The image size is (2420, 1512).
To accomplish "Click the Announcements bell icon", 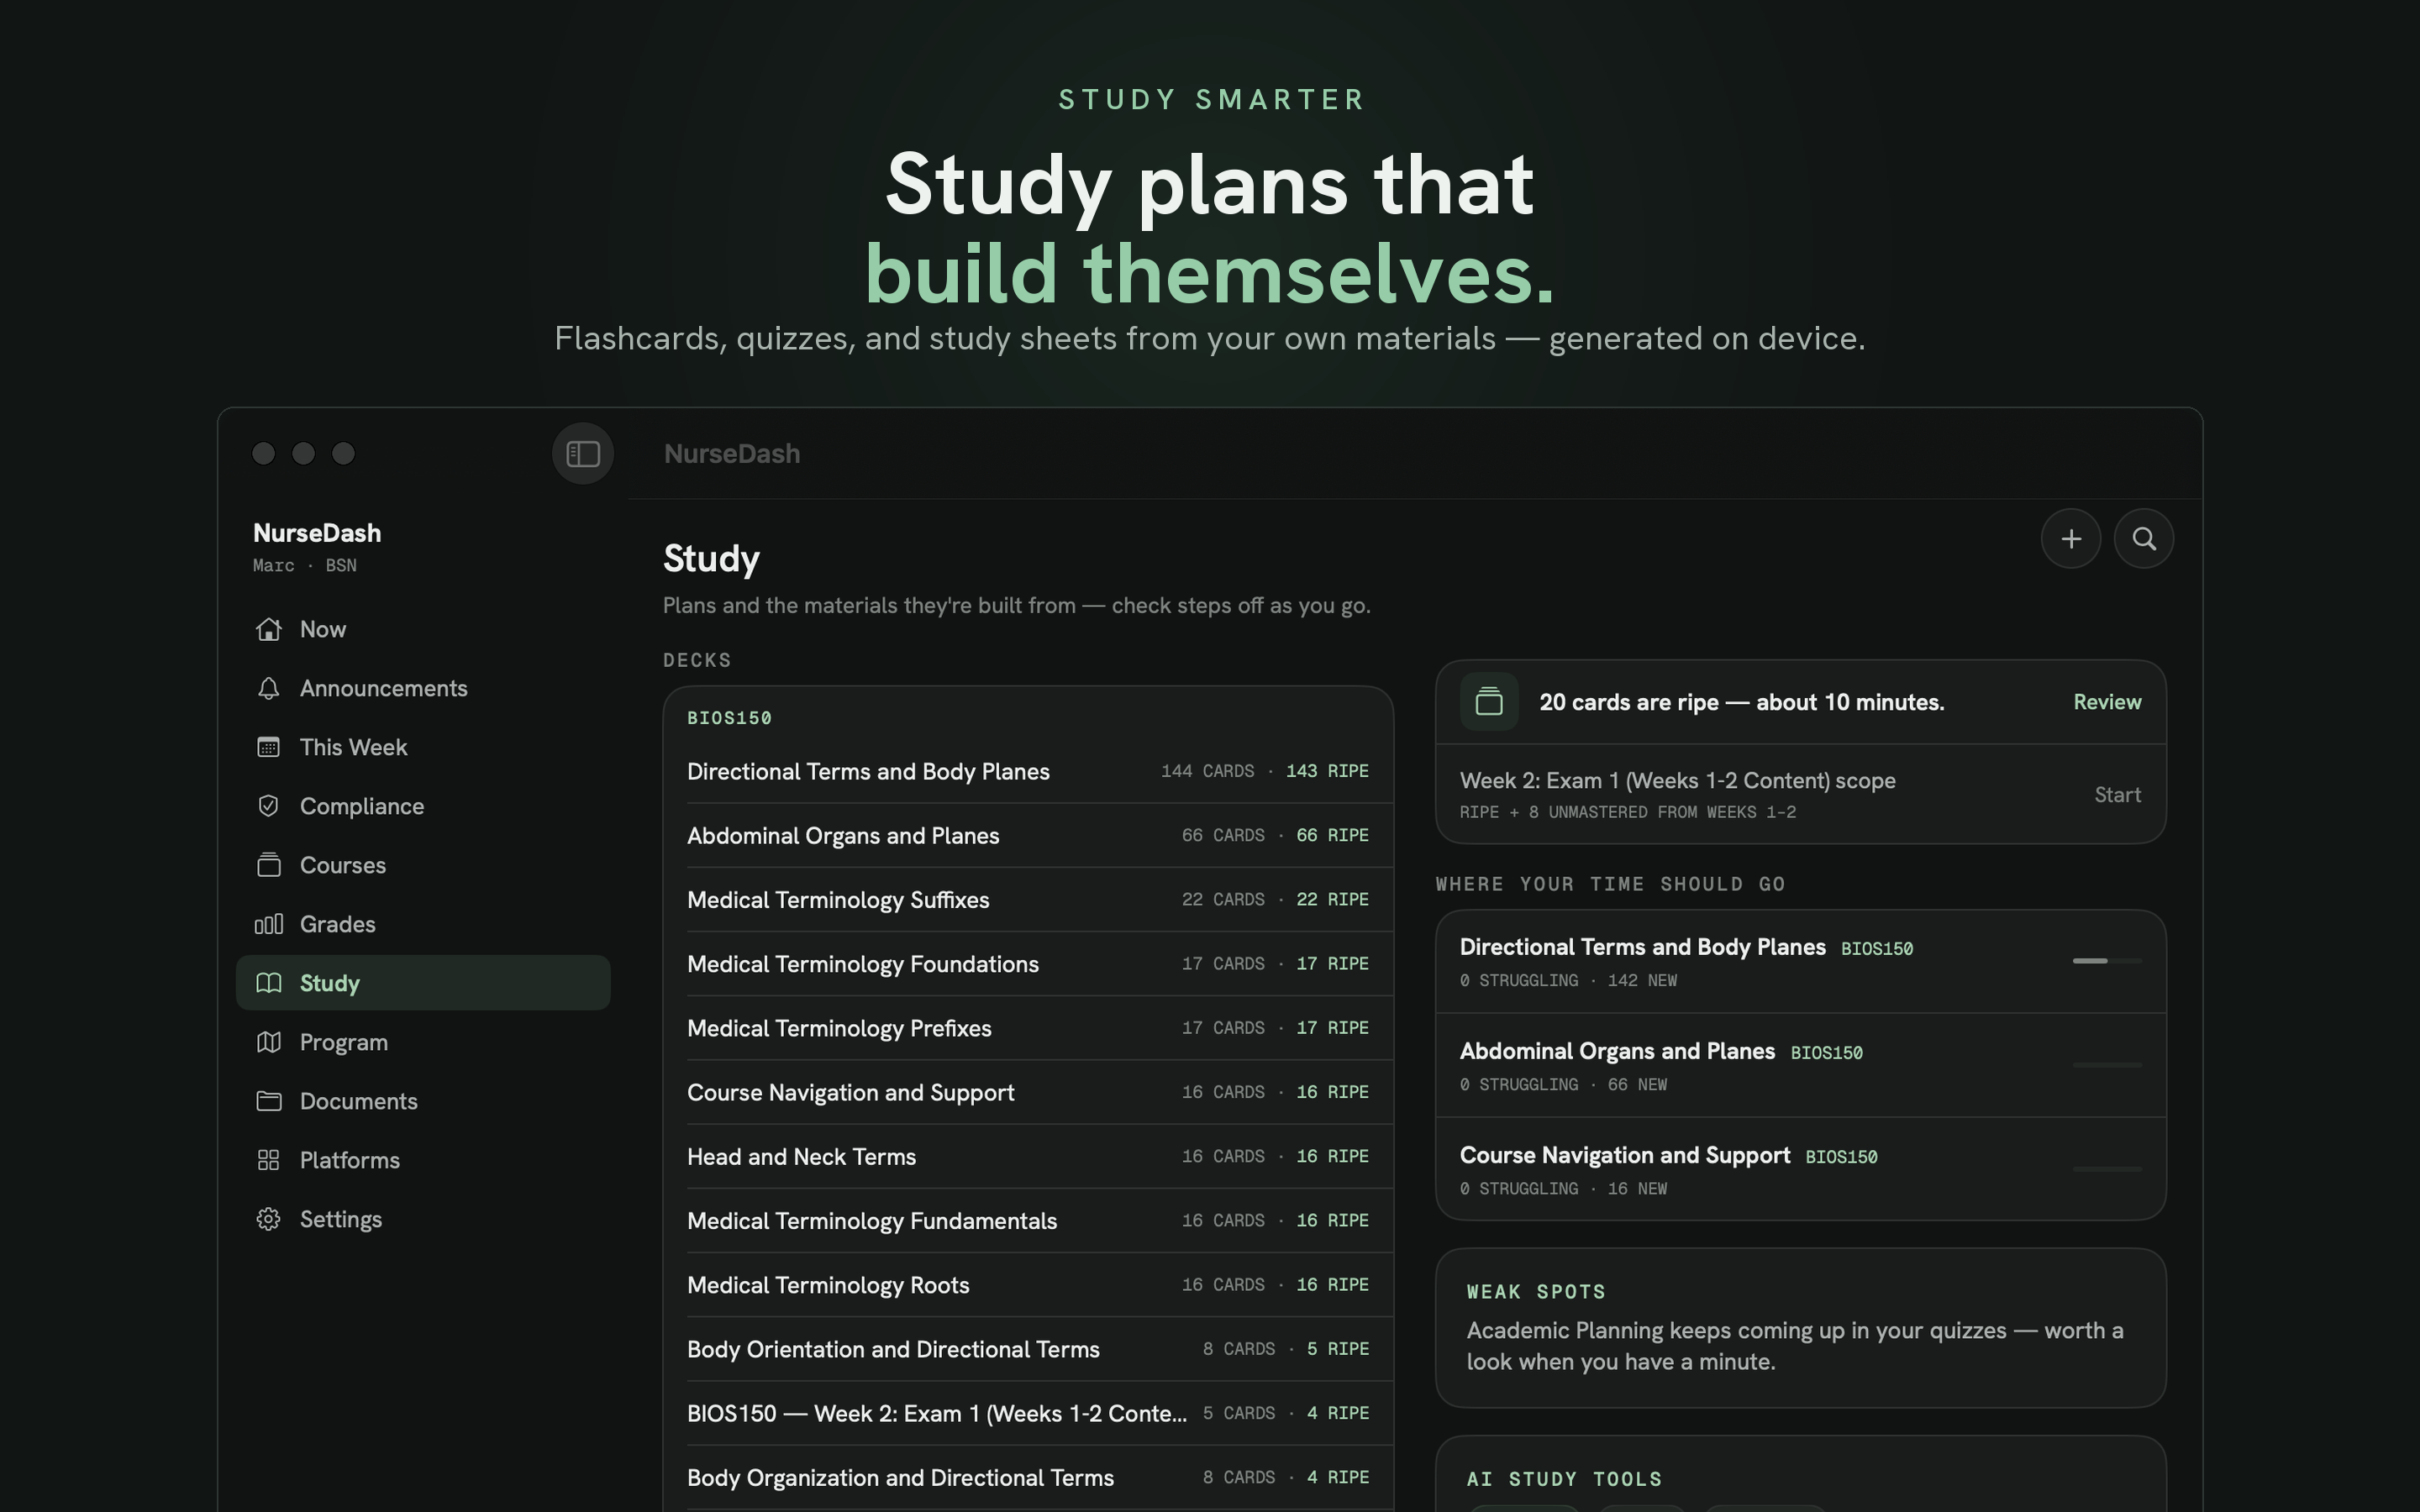I will (x=268, y=688).
